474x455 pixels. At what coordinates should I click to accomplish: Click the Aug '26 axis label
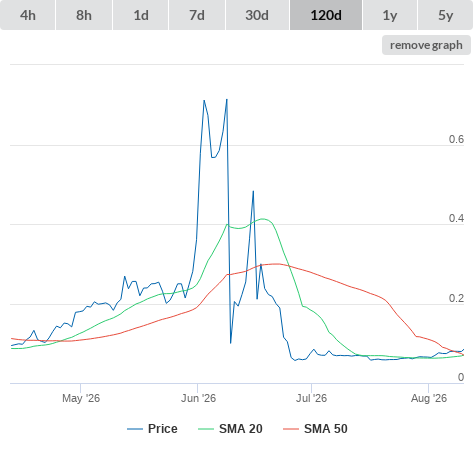pyautogui.click(x=429, y=398)
